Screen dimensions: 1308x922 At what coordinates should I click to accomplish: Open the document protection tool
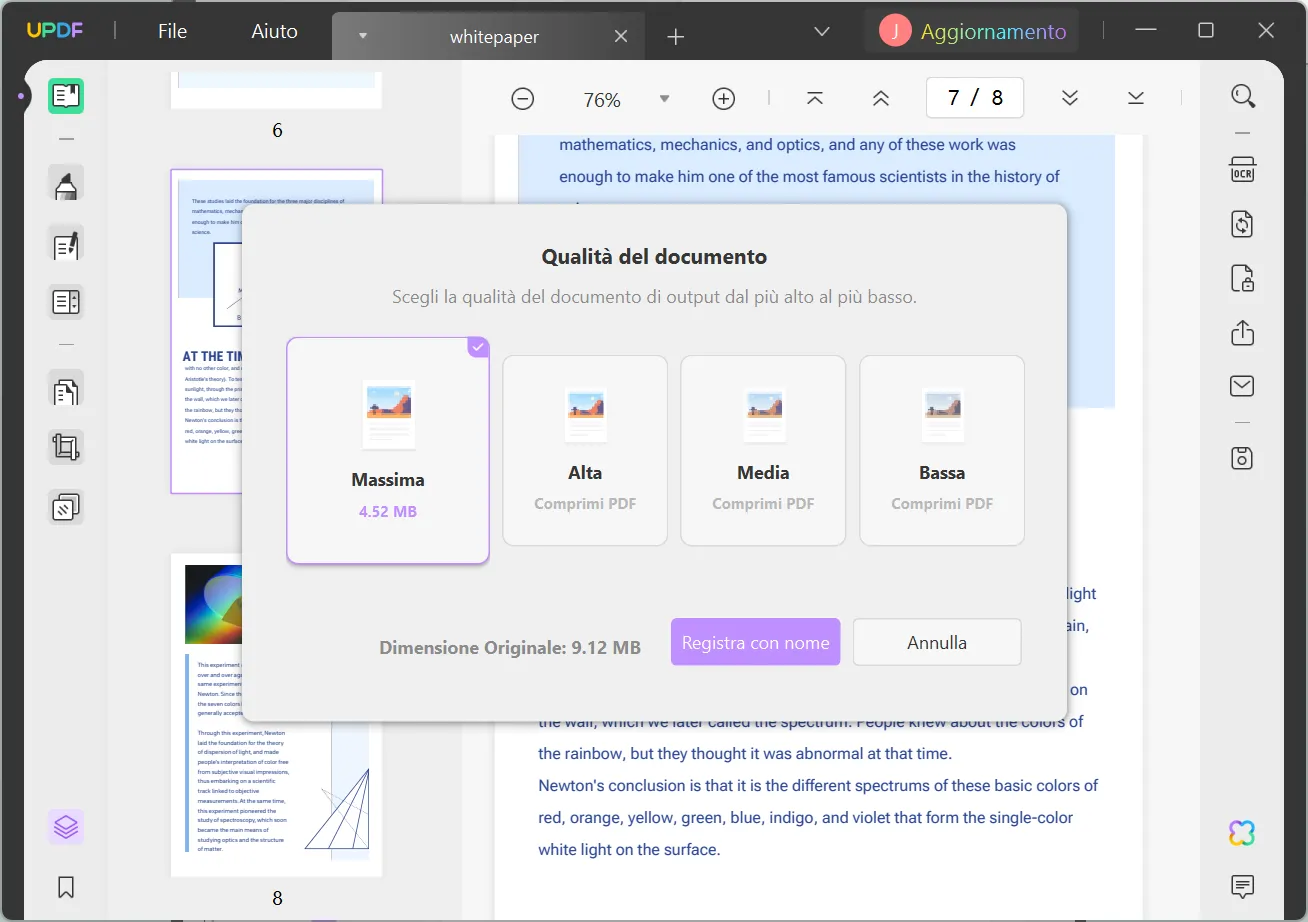pos(1241,279)
